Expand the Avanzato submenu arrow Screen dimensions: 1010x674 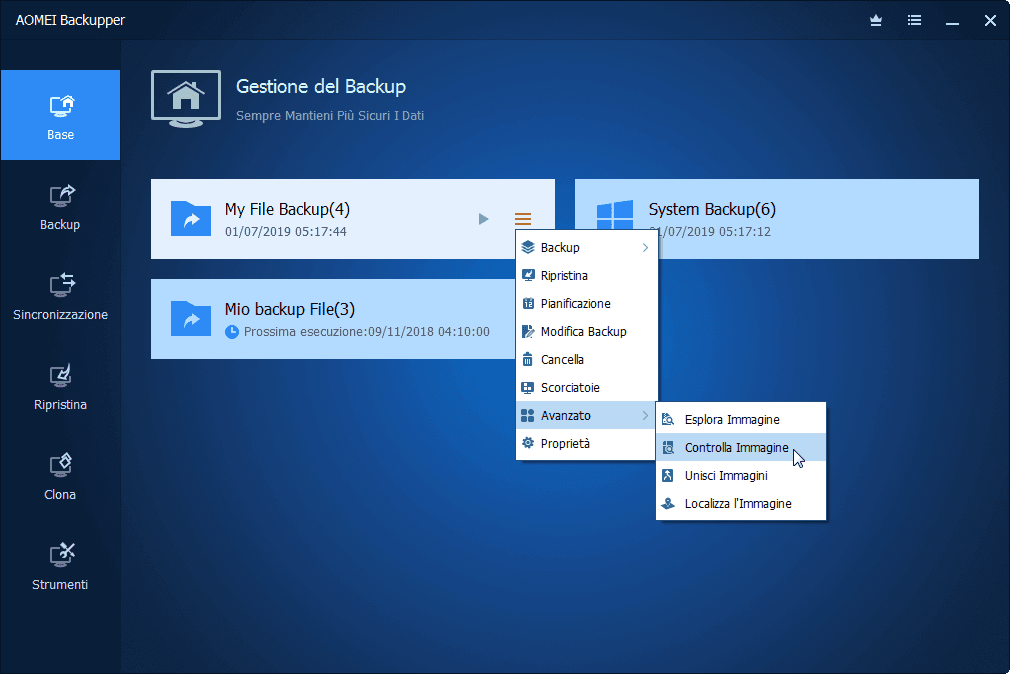pyautogui.click(x=645, y=416)
